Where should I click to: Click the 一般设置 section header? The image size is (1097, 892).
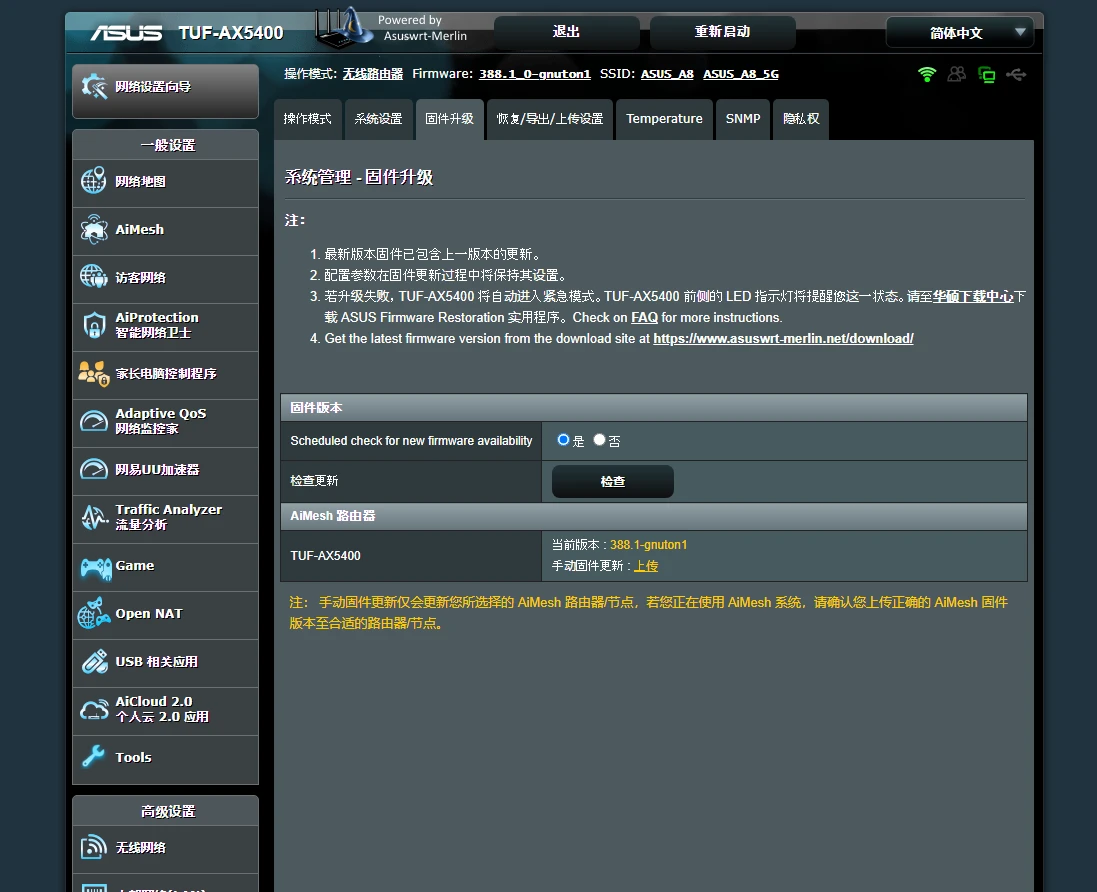click(168, 146)
